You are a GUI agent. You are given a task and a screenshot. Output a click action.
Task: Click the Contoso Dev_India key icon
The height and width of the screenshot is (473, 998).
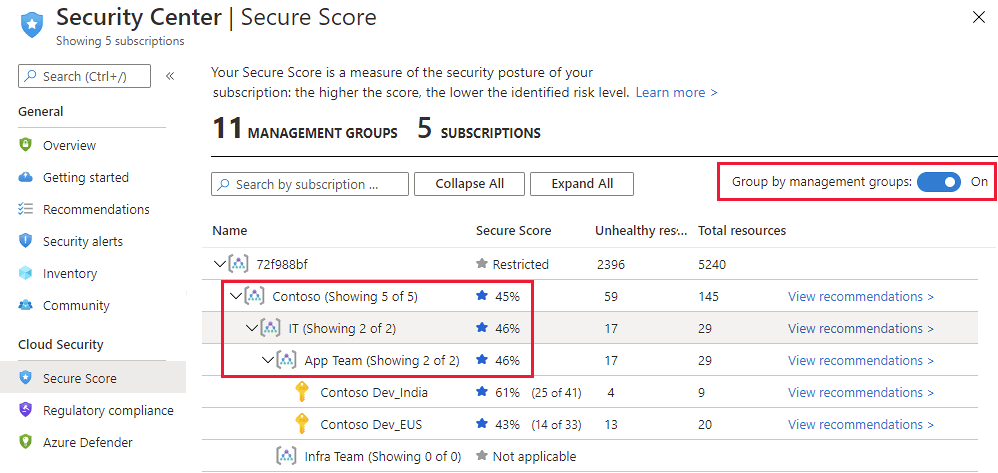click(302, 392)
